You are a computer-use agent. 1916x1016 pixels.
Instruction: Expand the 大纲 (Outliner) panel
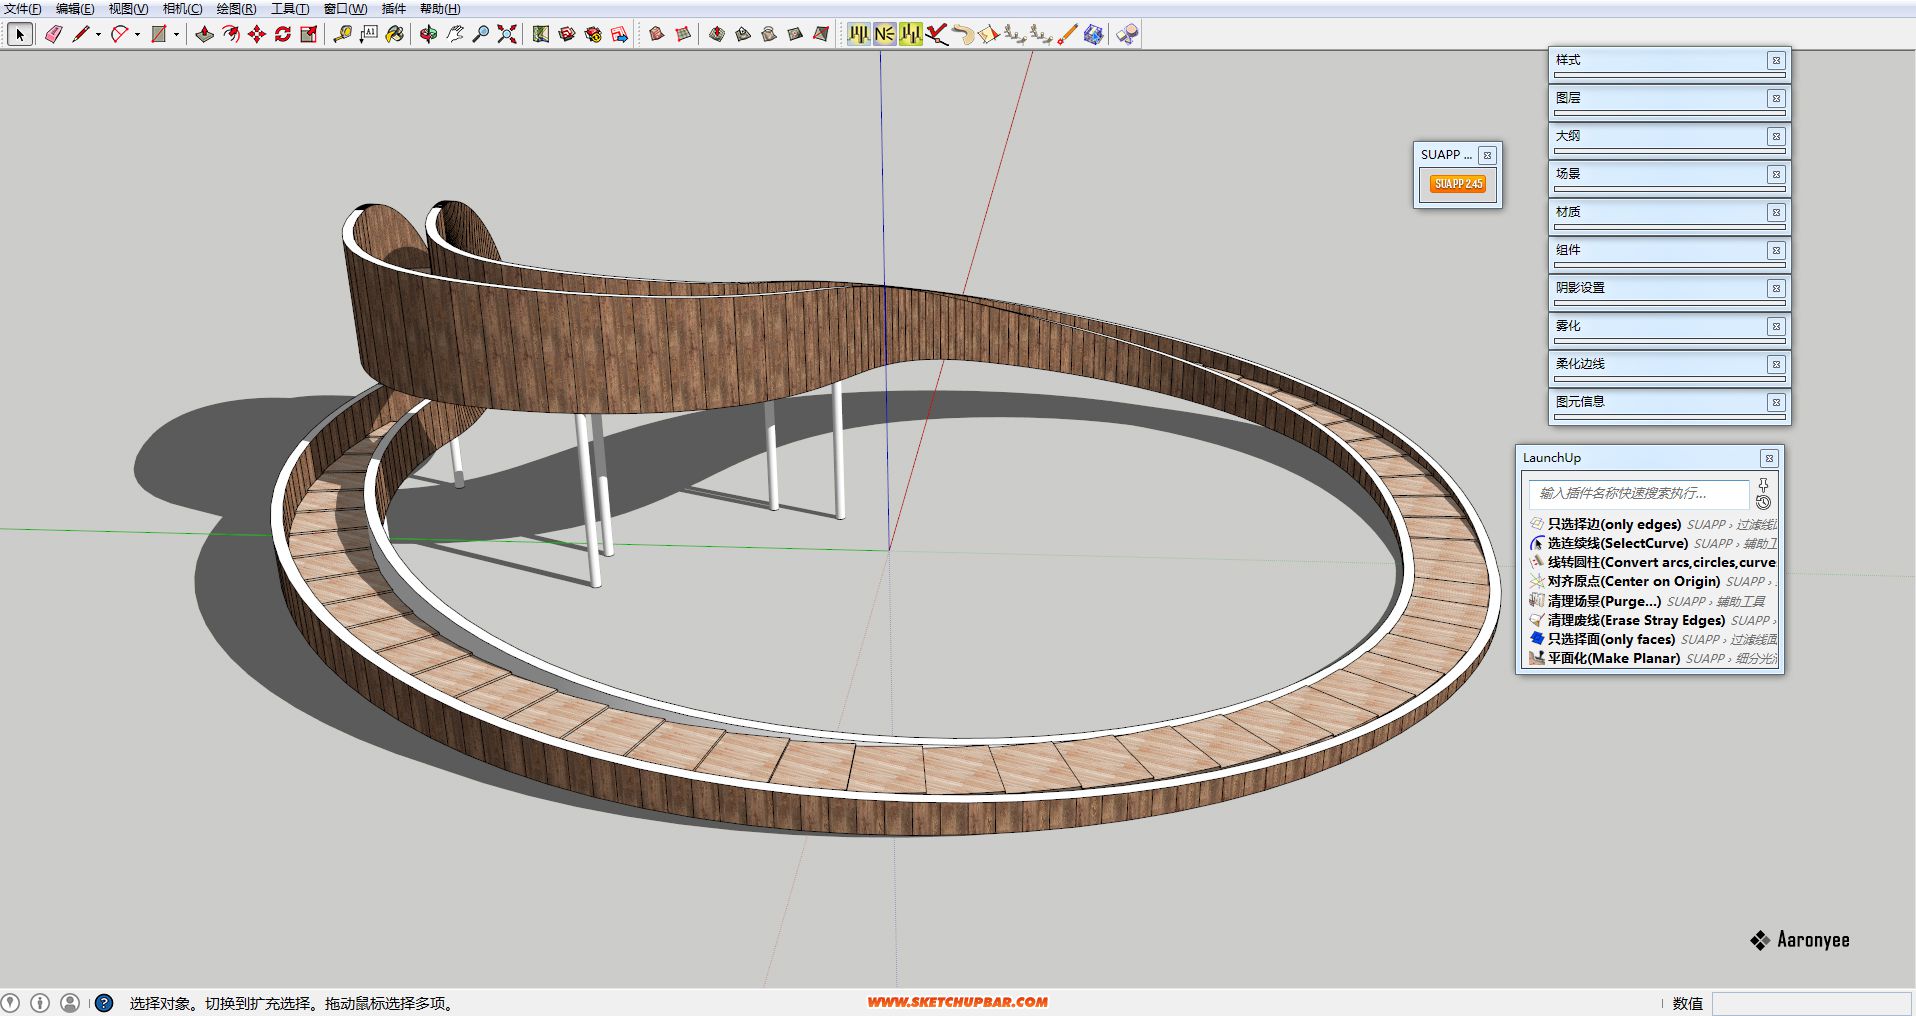(x=1668, y=136)
